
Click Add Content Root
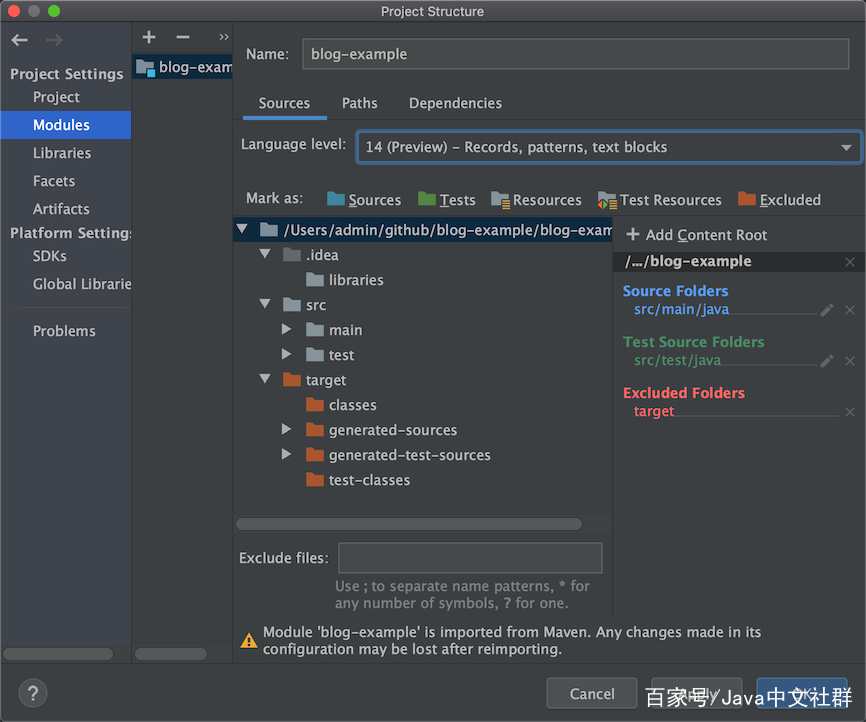(x=696, y=235)
